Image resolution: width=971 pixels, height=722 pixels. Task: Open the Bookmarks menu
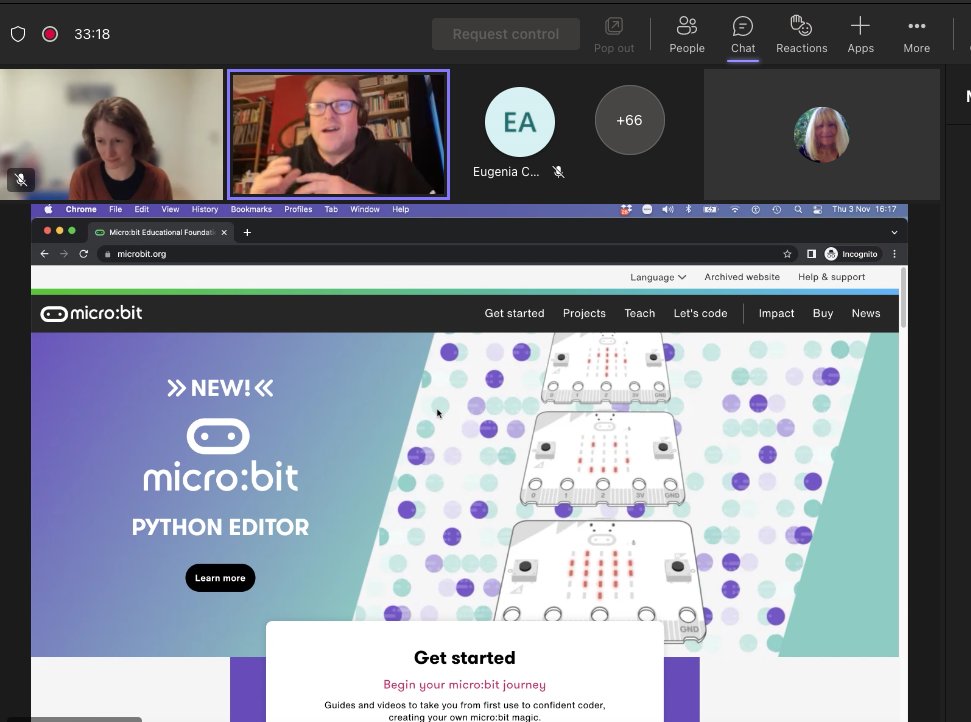tap(251, 209)
